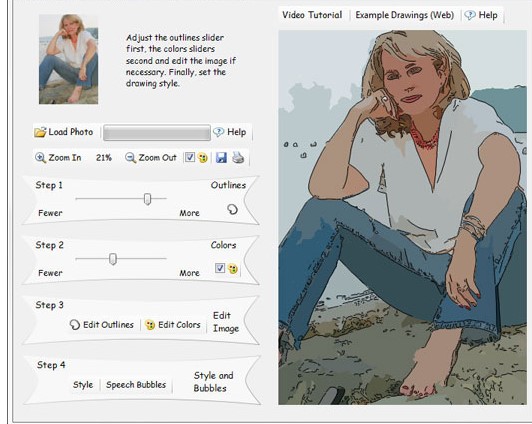Click the lasso icon in the Step 1 Outlines panel
This screenshot has width=532, height=424.
click(232, 209)
